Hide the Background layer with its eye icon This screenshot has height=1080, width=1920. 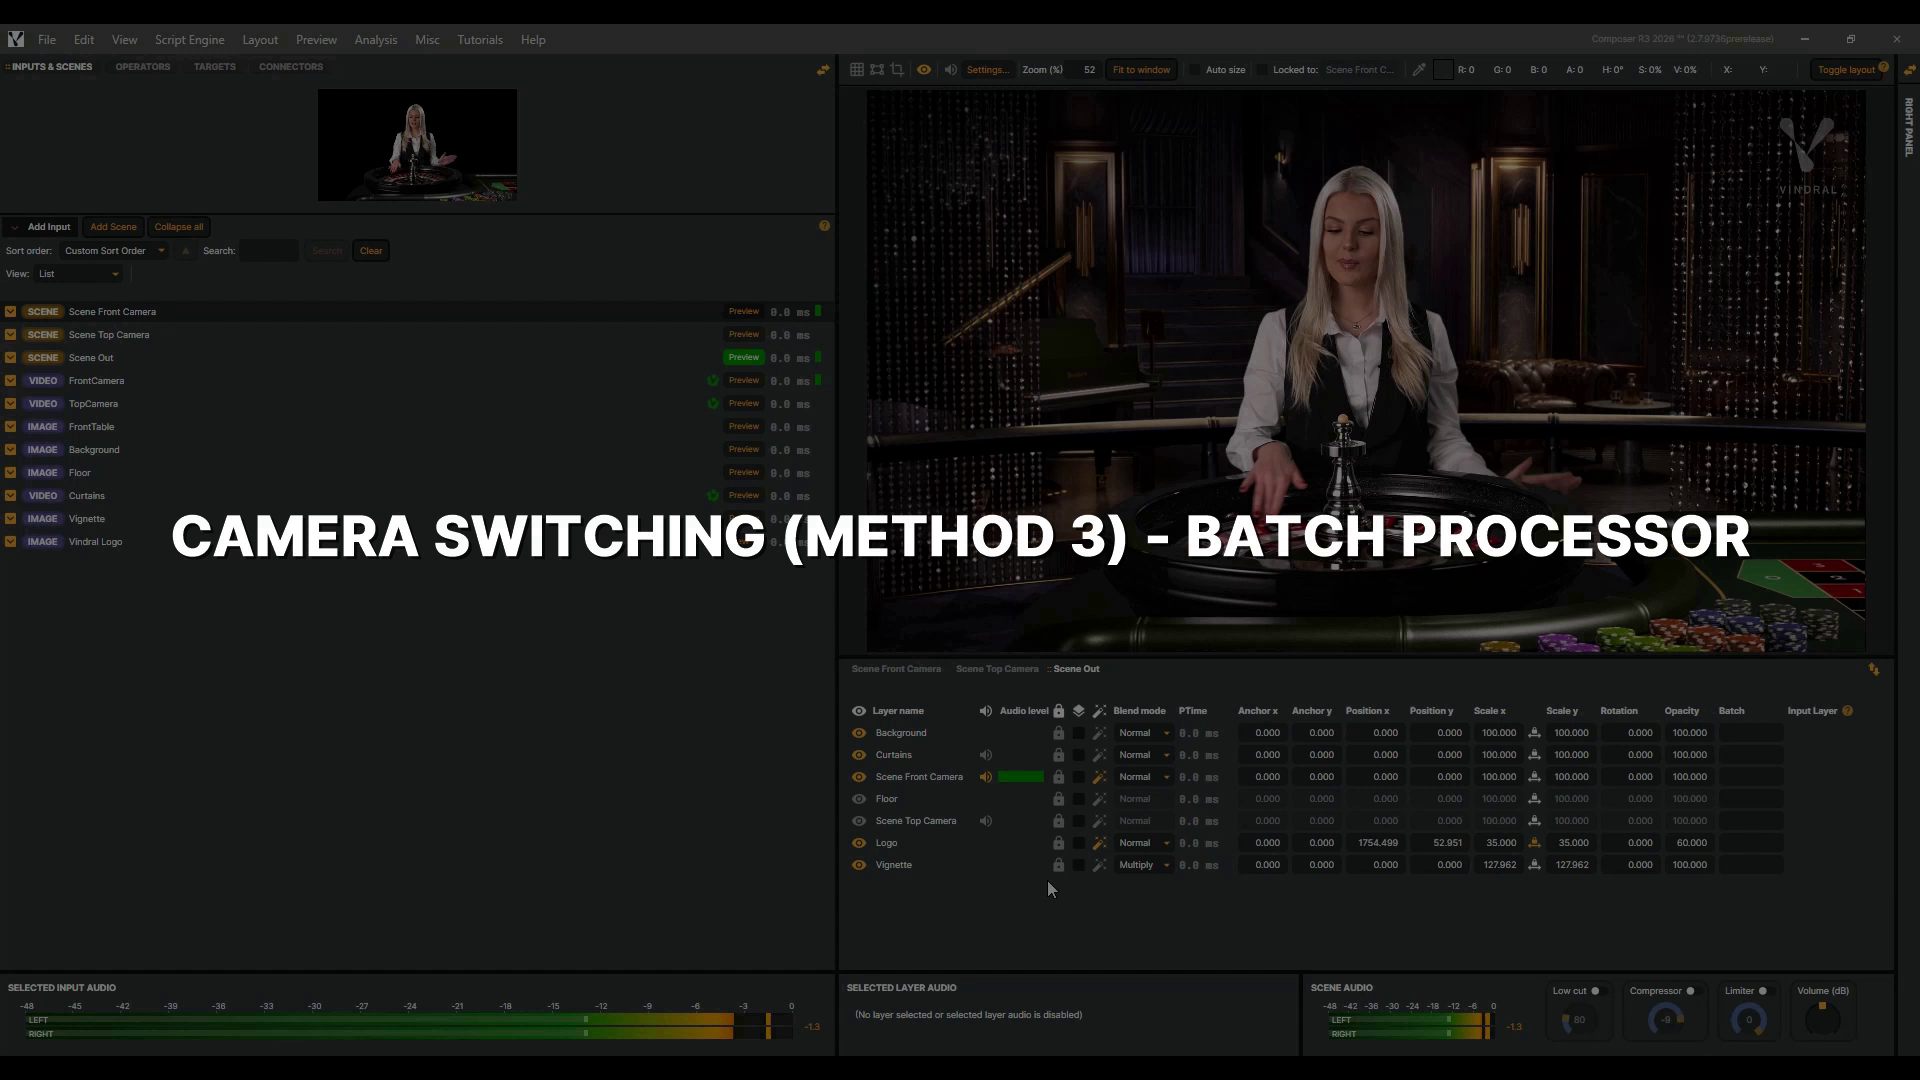click(858, 733)
